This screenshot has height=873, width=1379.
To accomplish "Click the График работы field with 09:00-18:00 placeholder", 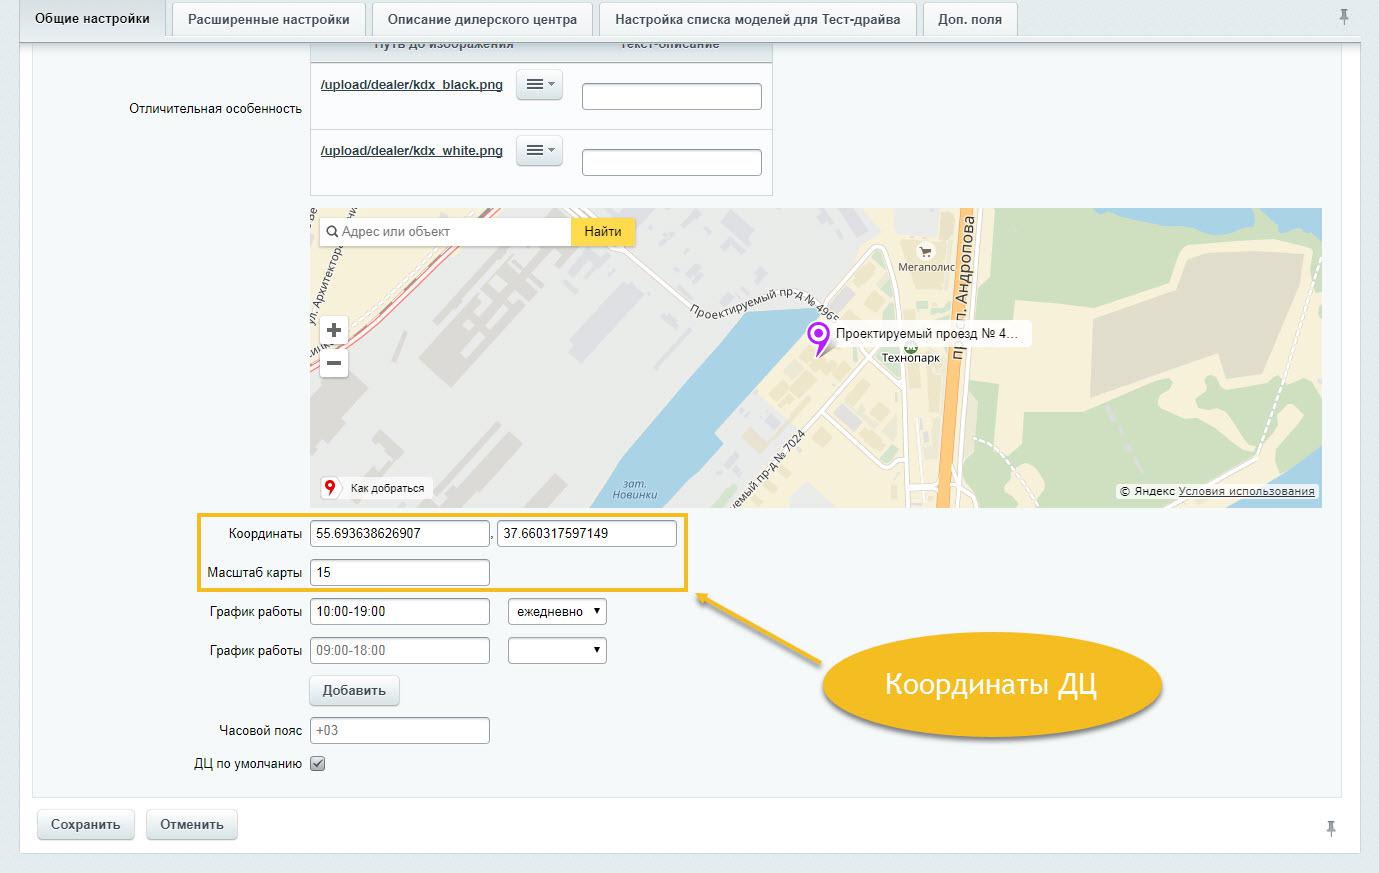I will (x=400, y=650).
